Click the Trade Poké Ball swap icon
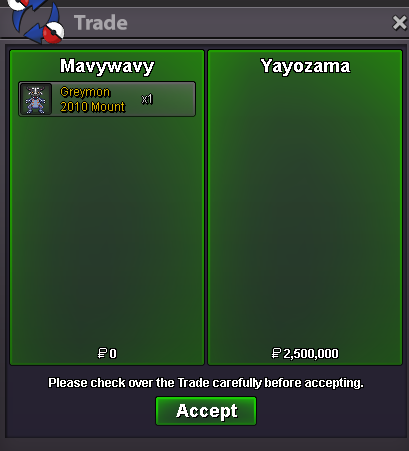Viewport: 409px width, 451px height. (x=36, y=22)
